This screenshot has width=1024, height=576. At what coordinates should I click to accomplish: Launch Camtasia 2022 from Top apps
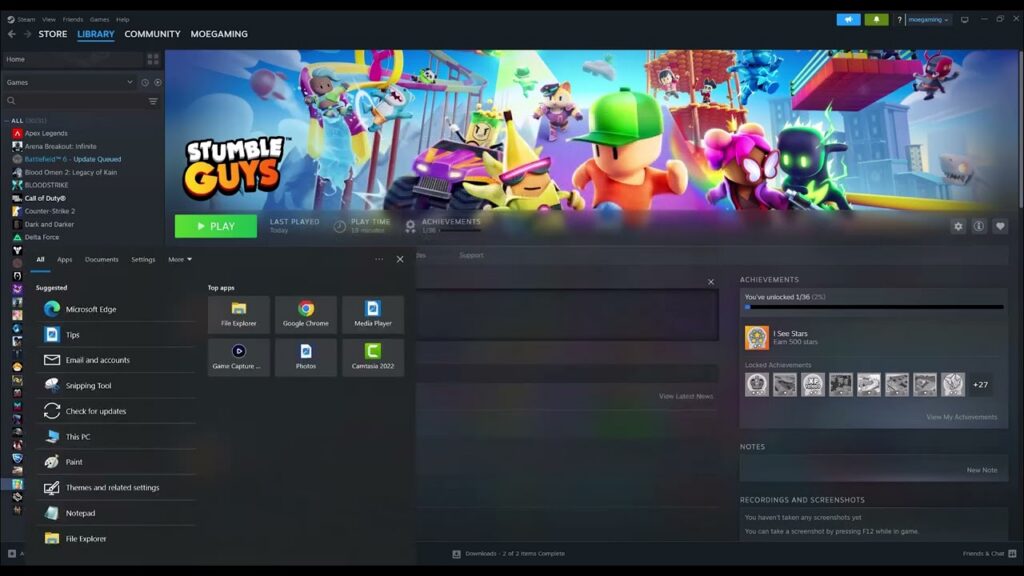pyautogui.click(x=373, y=357)
